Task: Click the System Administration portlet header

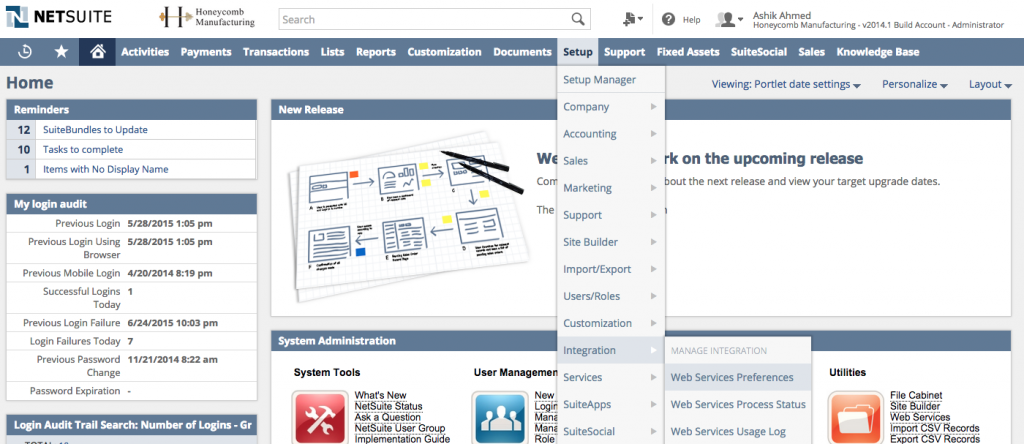Action: [x=642, y=341]
